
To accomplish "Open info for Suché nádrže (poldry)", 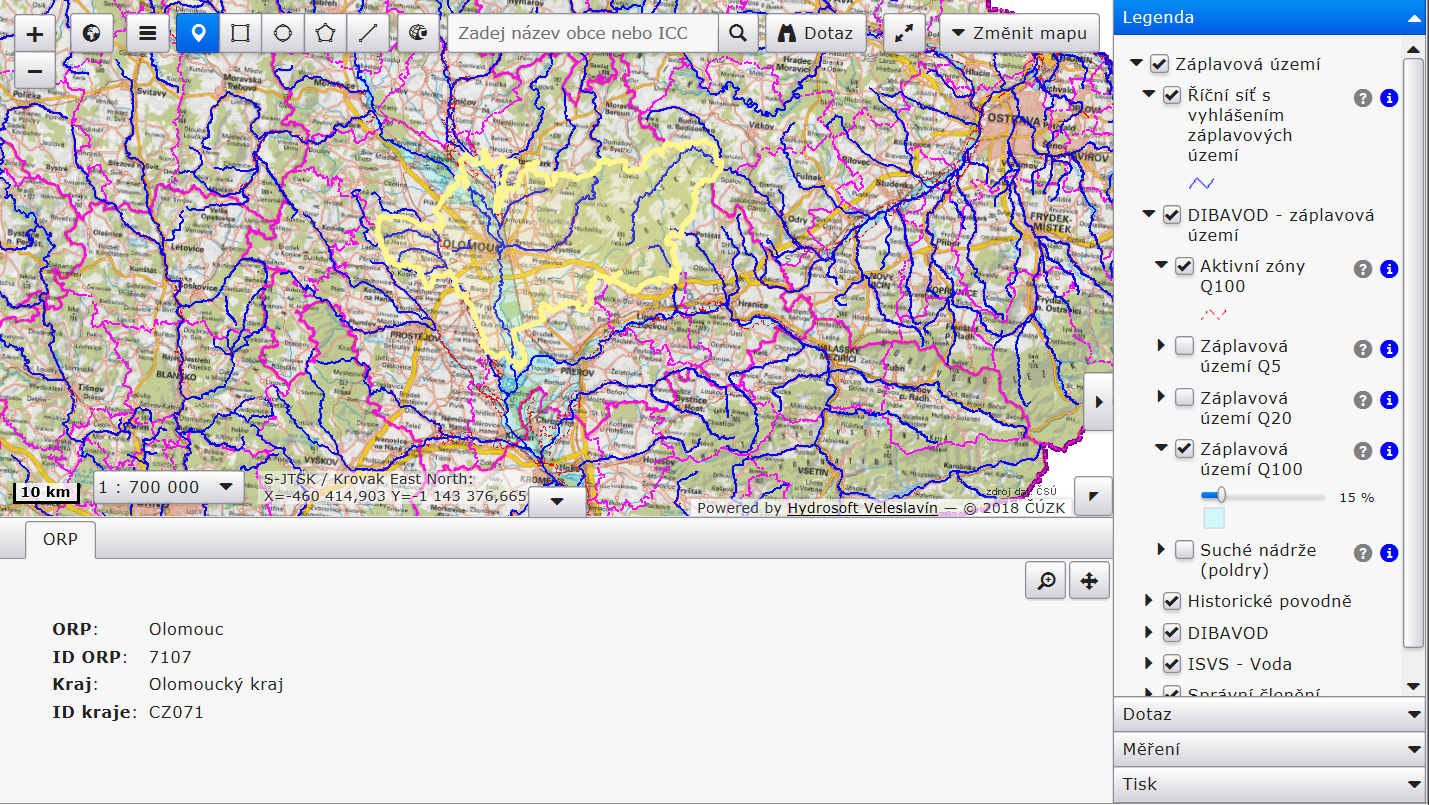I will [x=1389, y=553].
